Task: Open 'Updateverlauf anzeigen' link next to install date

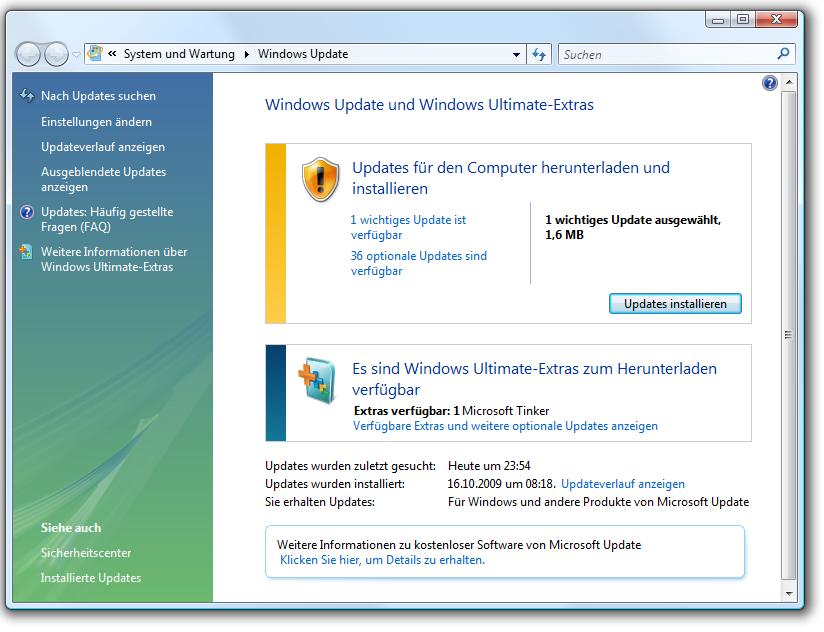Action: (x=623, y=483)
